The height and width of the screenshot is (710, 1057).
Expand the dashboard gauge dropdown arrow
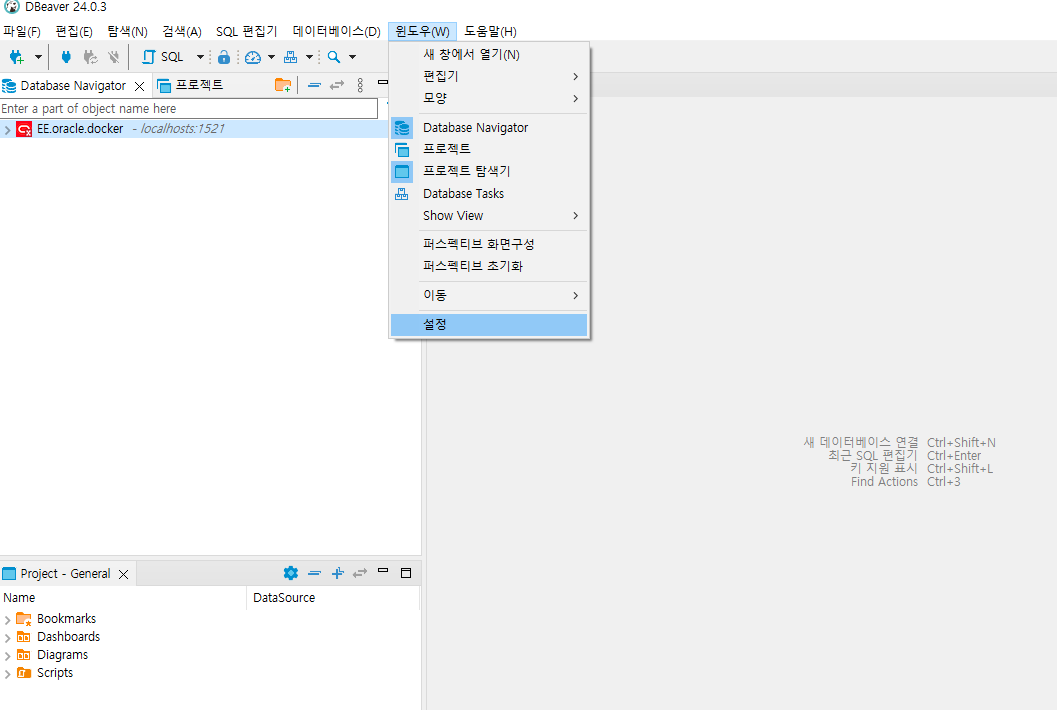tap(271, 57)
